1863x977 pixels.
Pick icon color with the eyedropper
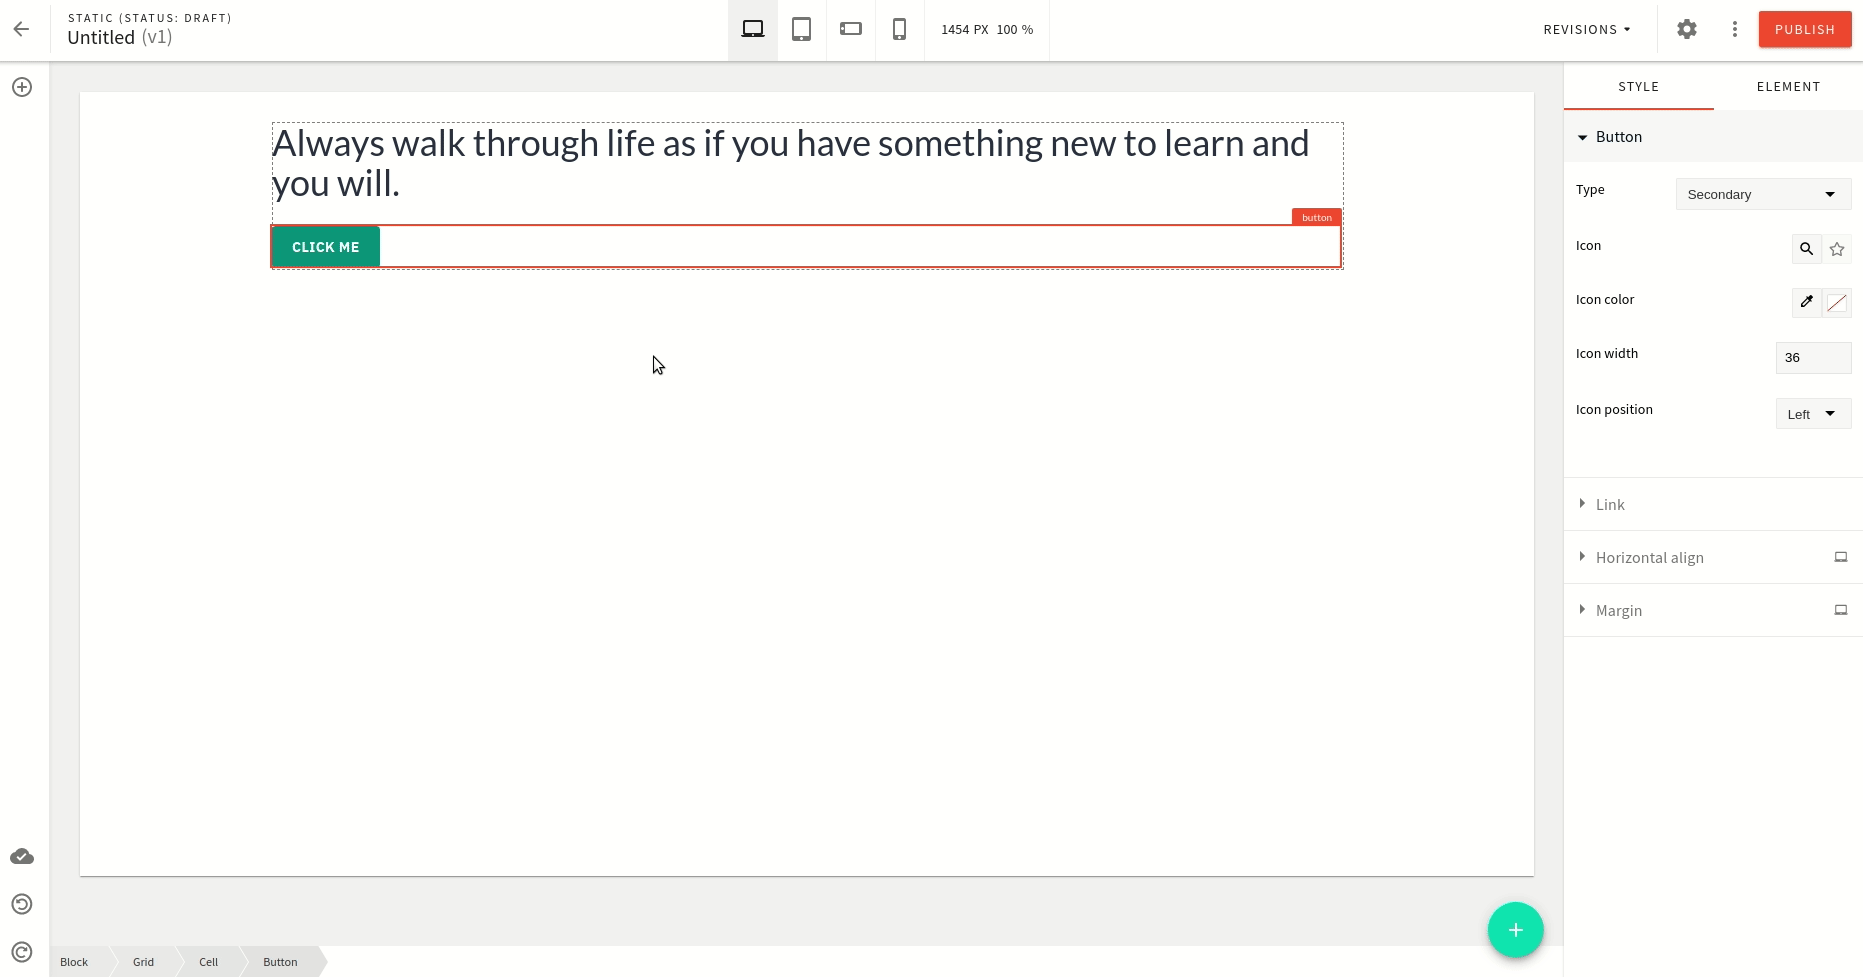coord(1806,302)
